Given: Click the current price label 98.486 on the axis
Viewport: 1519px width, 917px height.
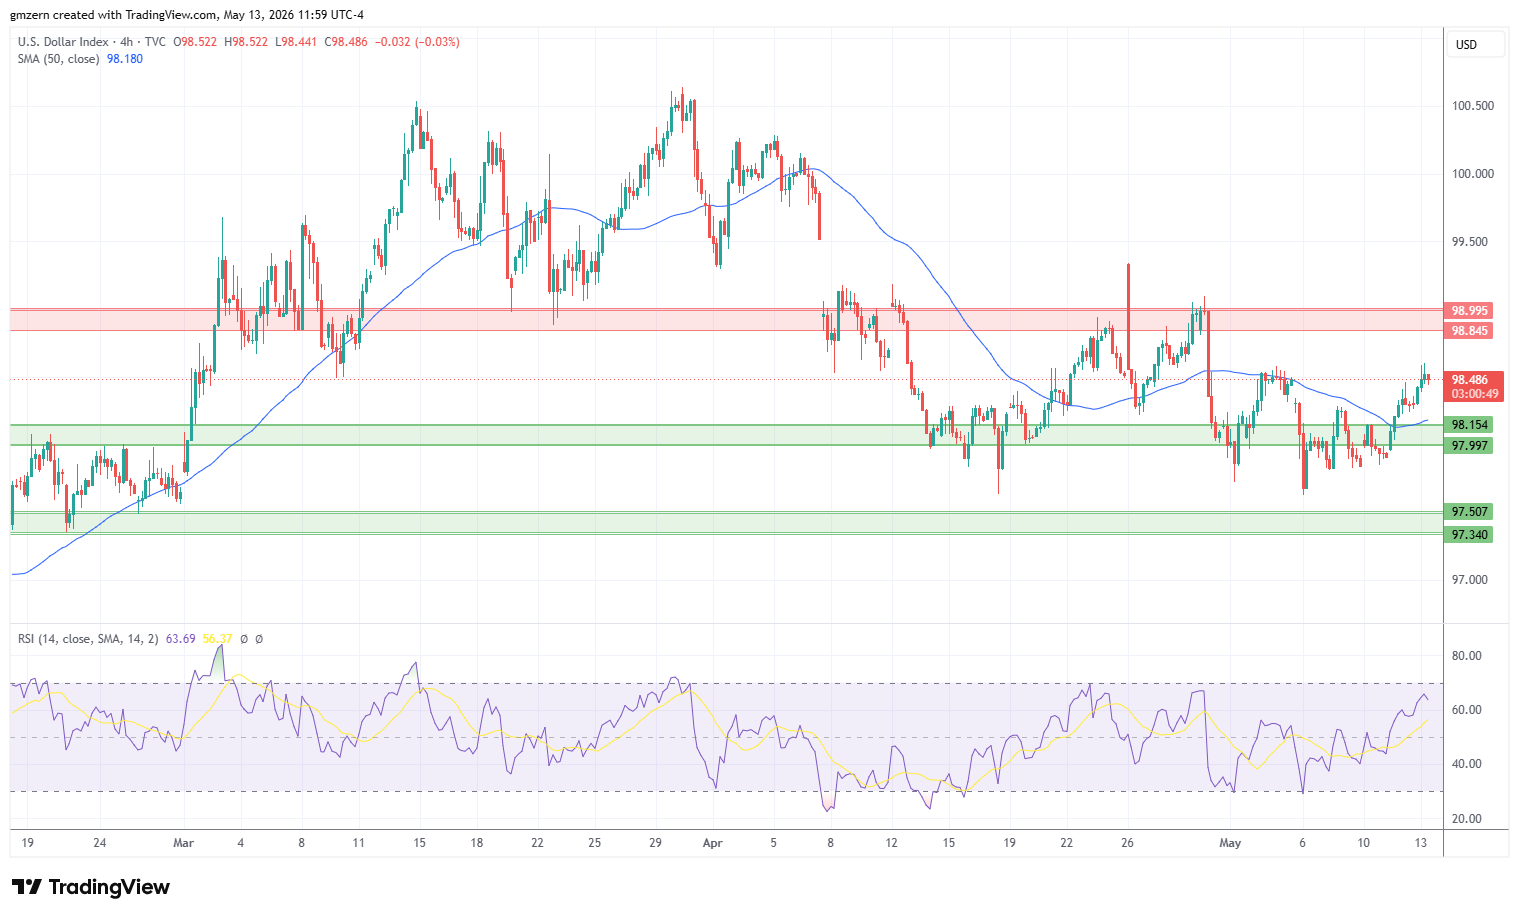Looking at the screenshot, I should click(x=1470, y=380).
